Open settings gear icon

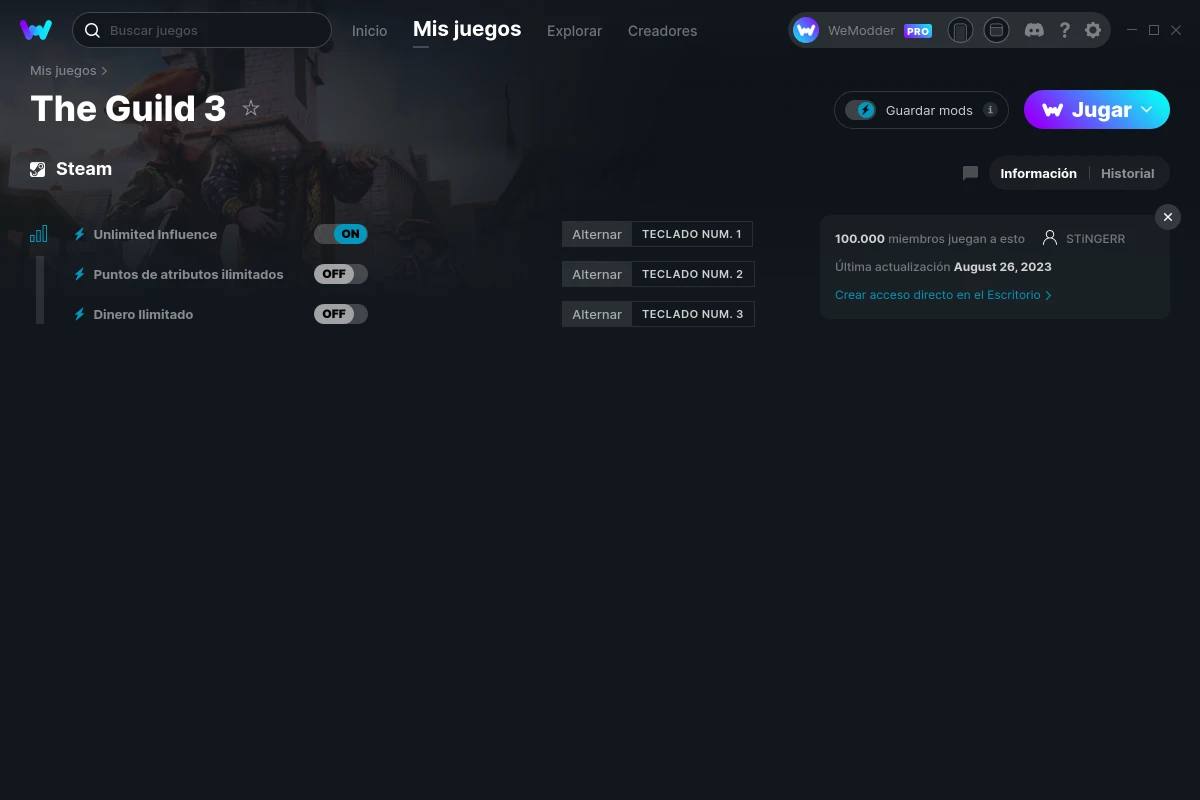[1093, 30]
